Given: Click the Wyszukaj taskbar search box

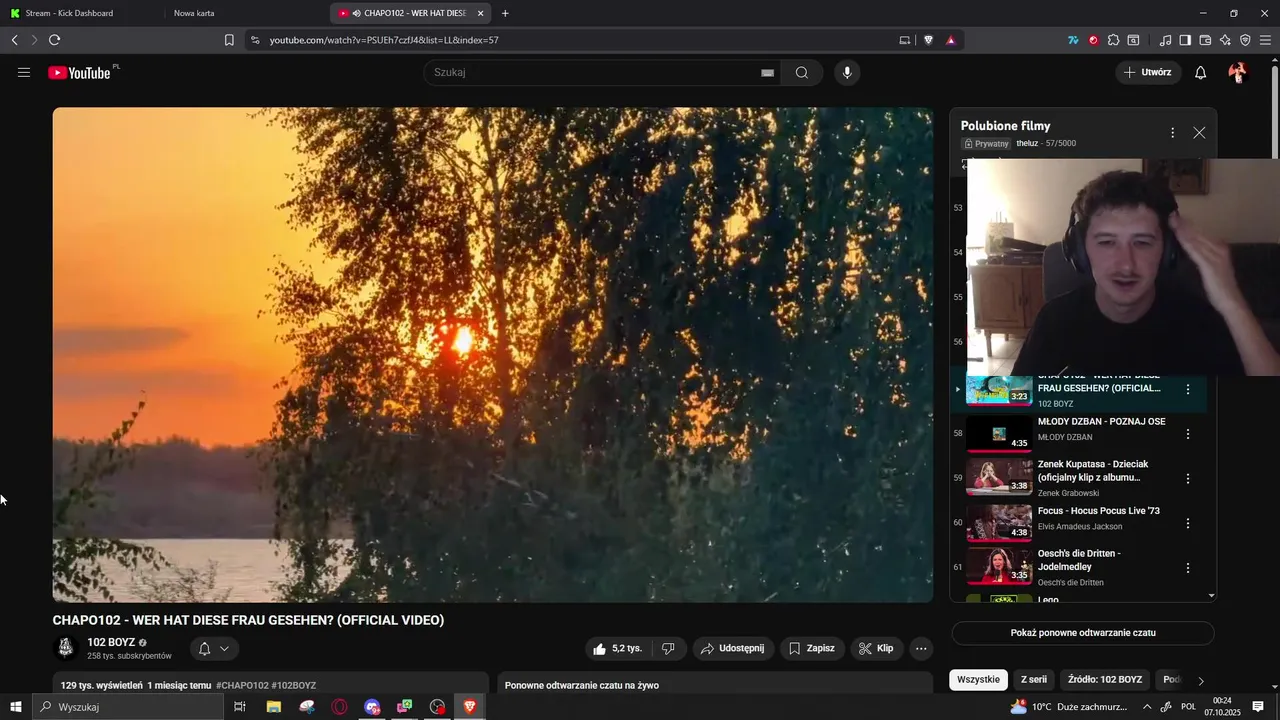Looking at the screenshot, I should 127,707.
